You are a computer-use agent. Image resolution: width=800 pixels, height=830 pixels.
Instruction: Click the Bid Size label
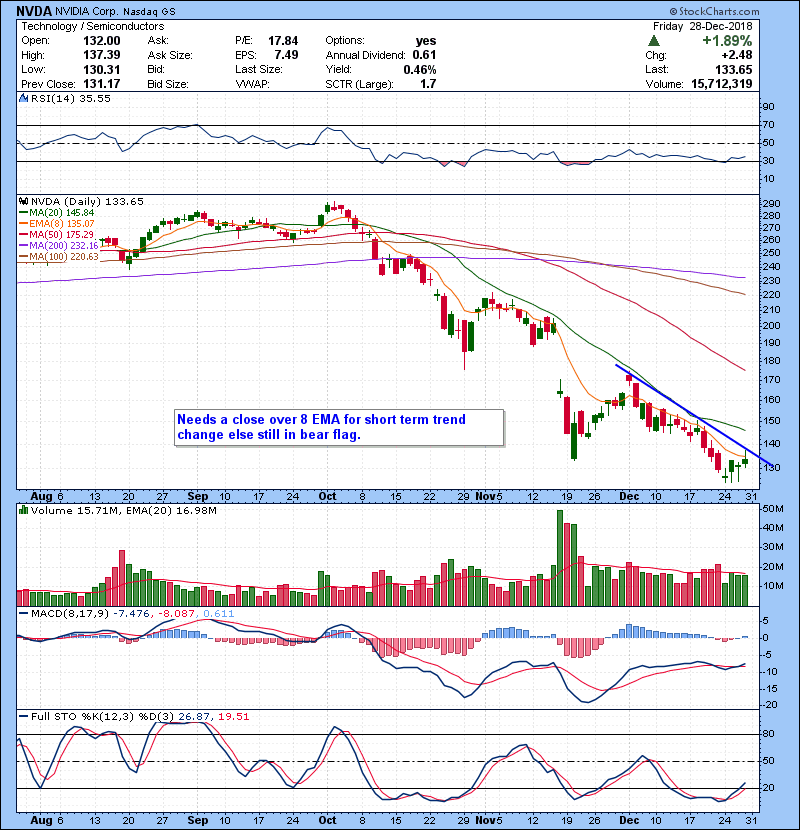pyautogui.click(x=168, y=84)
